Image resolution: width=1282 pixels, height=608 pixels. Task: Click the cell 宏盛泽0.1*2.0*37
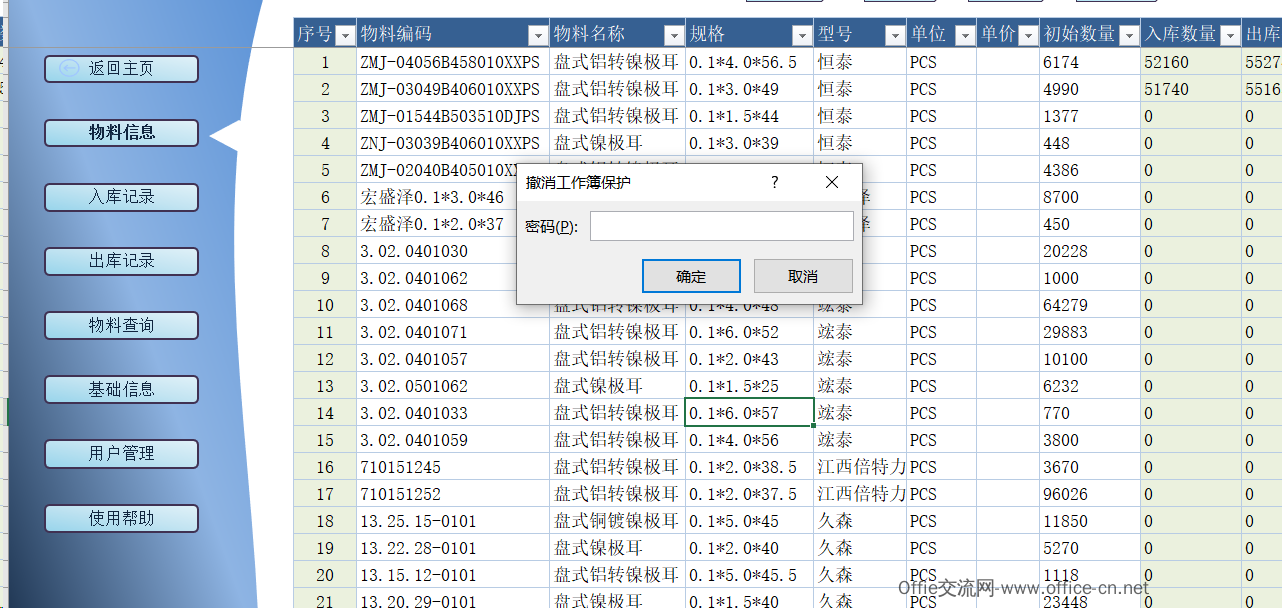[x=436, y=224]
